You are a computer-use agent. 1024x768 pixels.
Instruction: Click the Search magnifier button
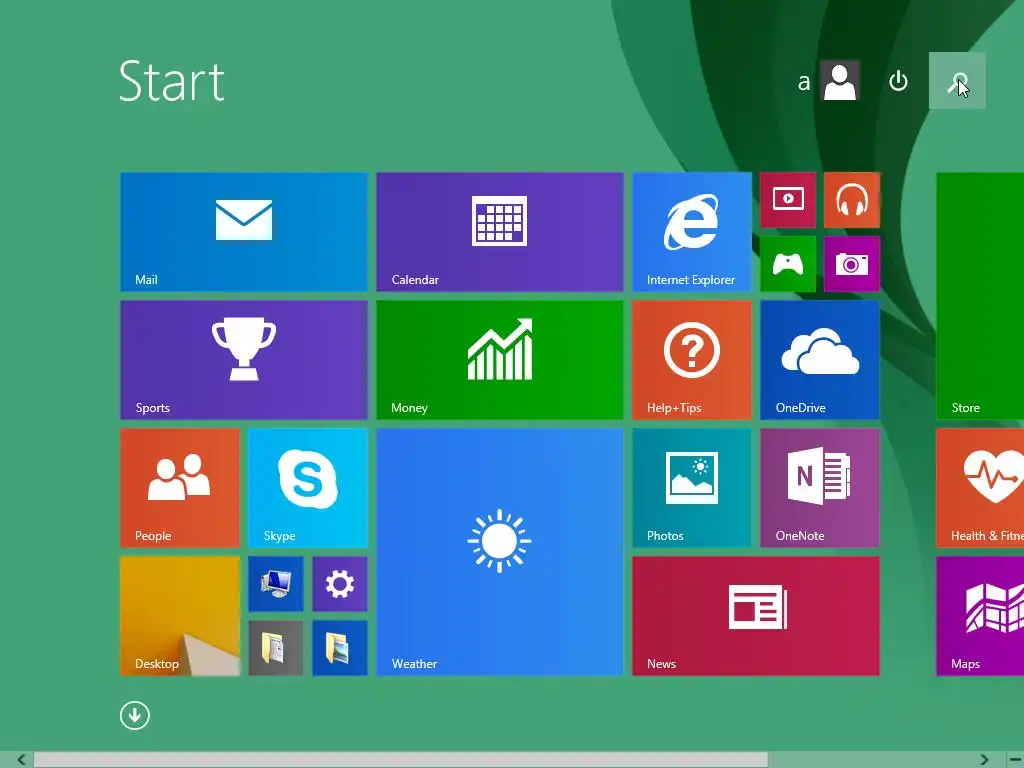(957, 81)
